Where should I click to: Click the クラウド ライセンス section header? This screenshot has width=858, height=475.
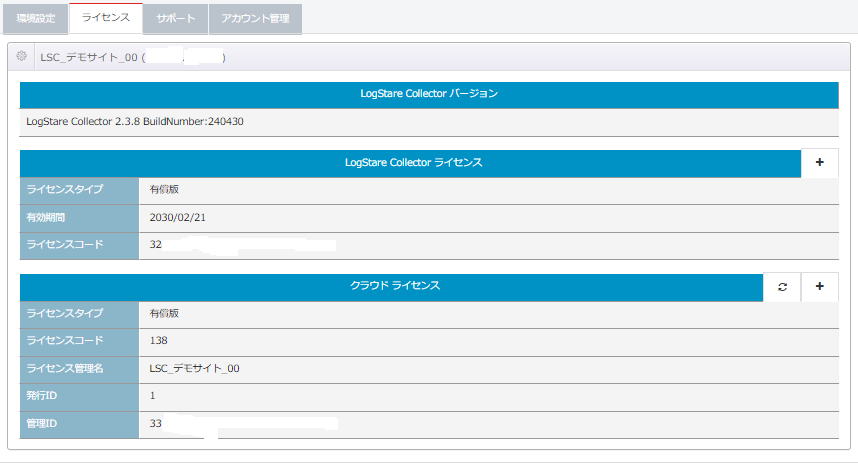pos(392,286)
